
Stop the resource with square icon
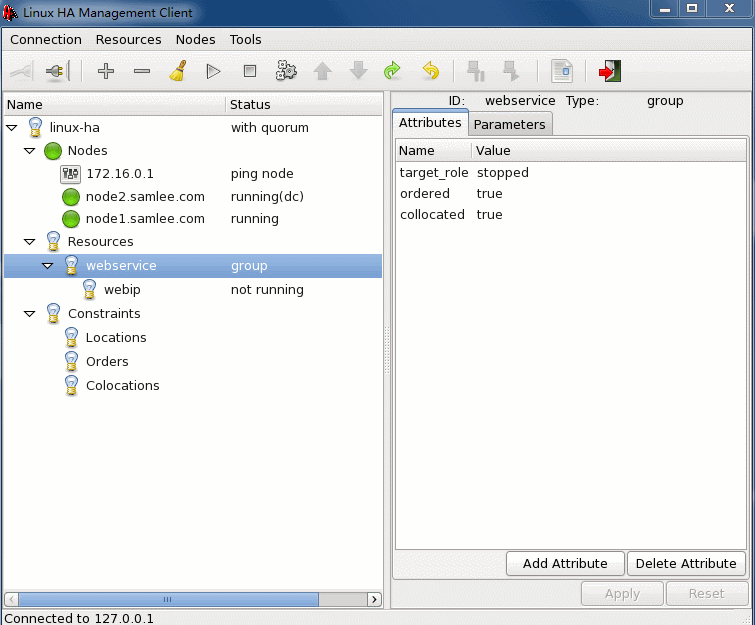coord(250,71)
